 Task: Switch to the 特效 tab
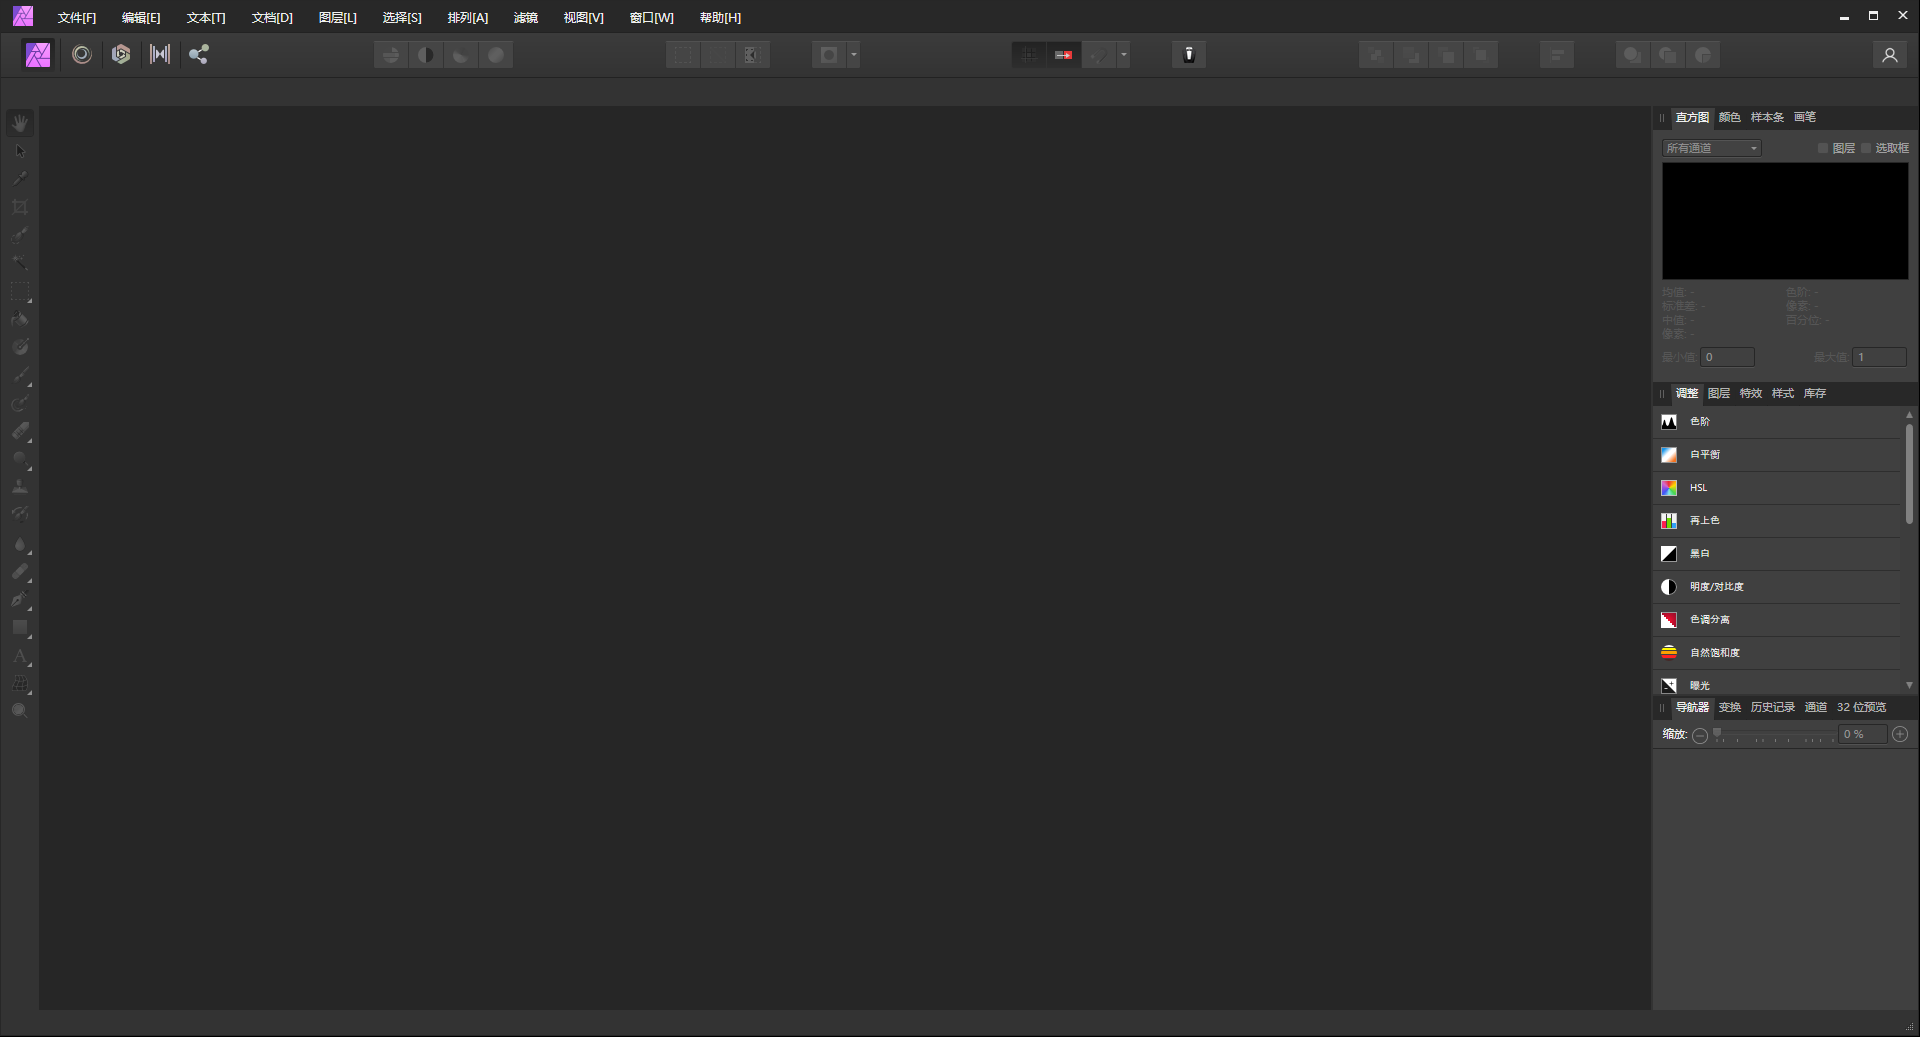tap(1751, 393)
